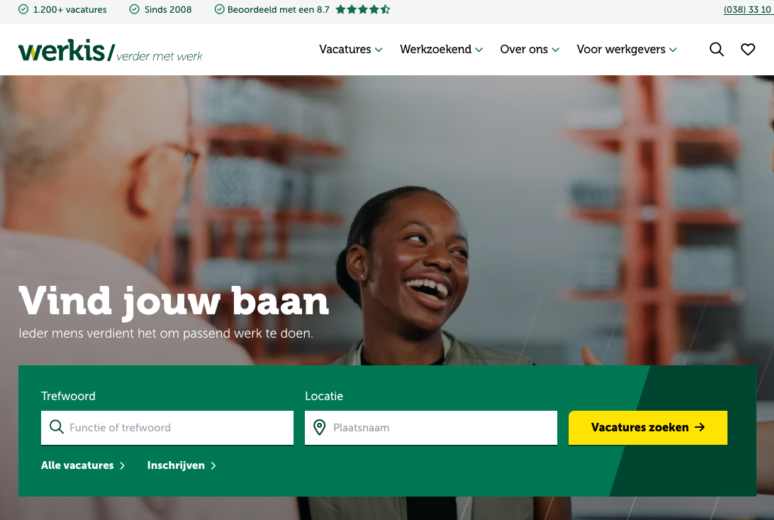Viewport: 774px width, 520px height.
Task: Click the magnifier icon in Trefwoord field
Action: coord(57,427)
